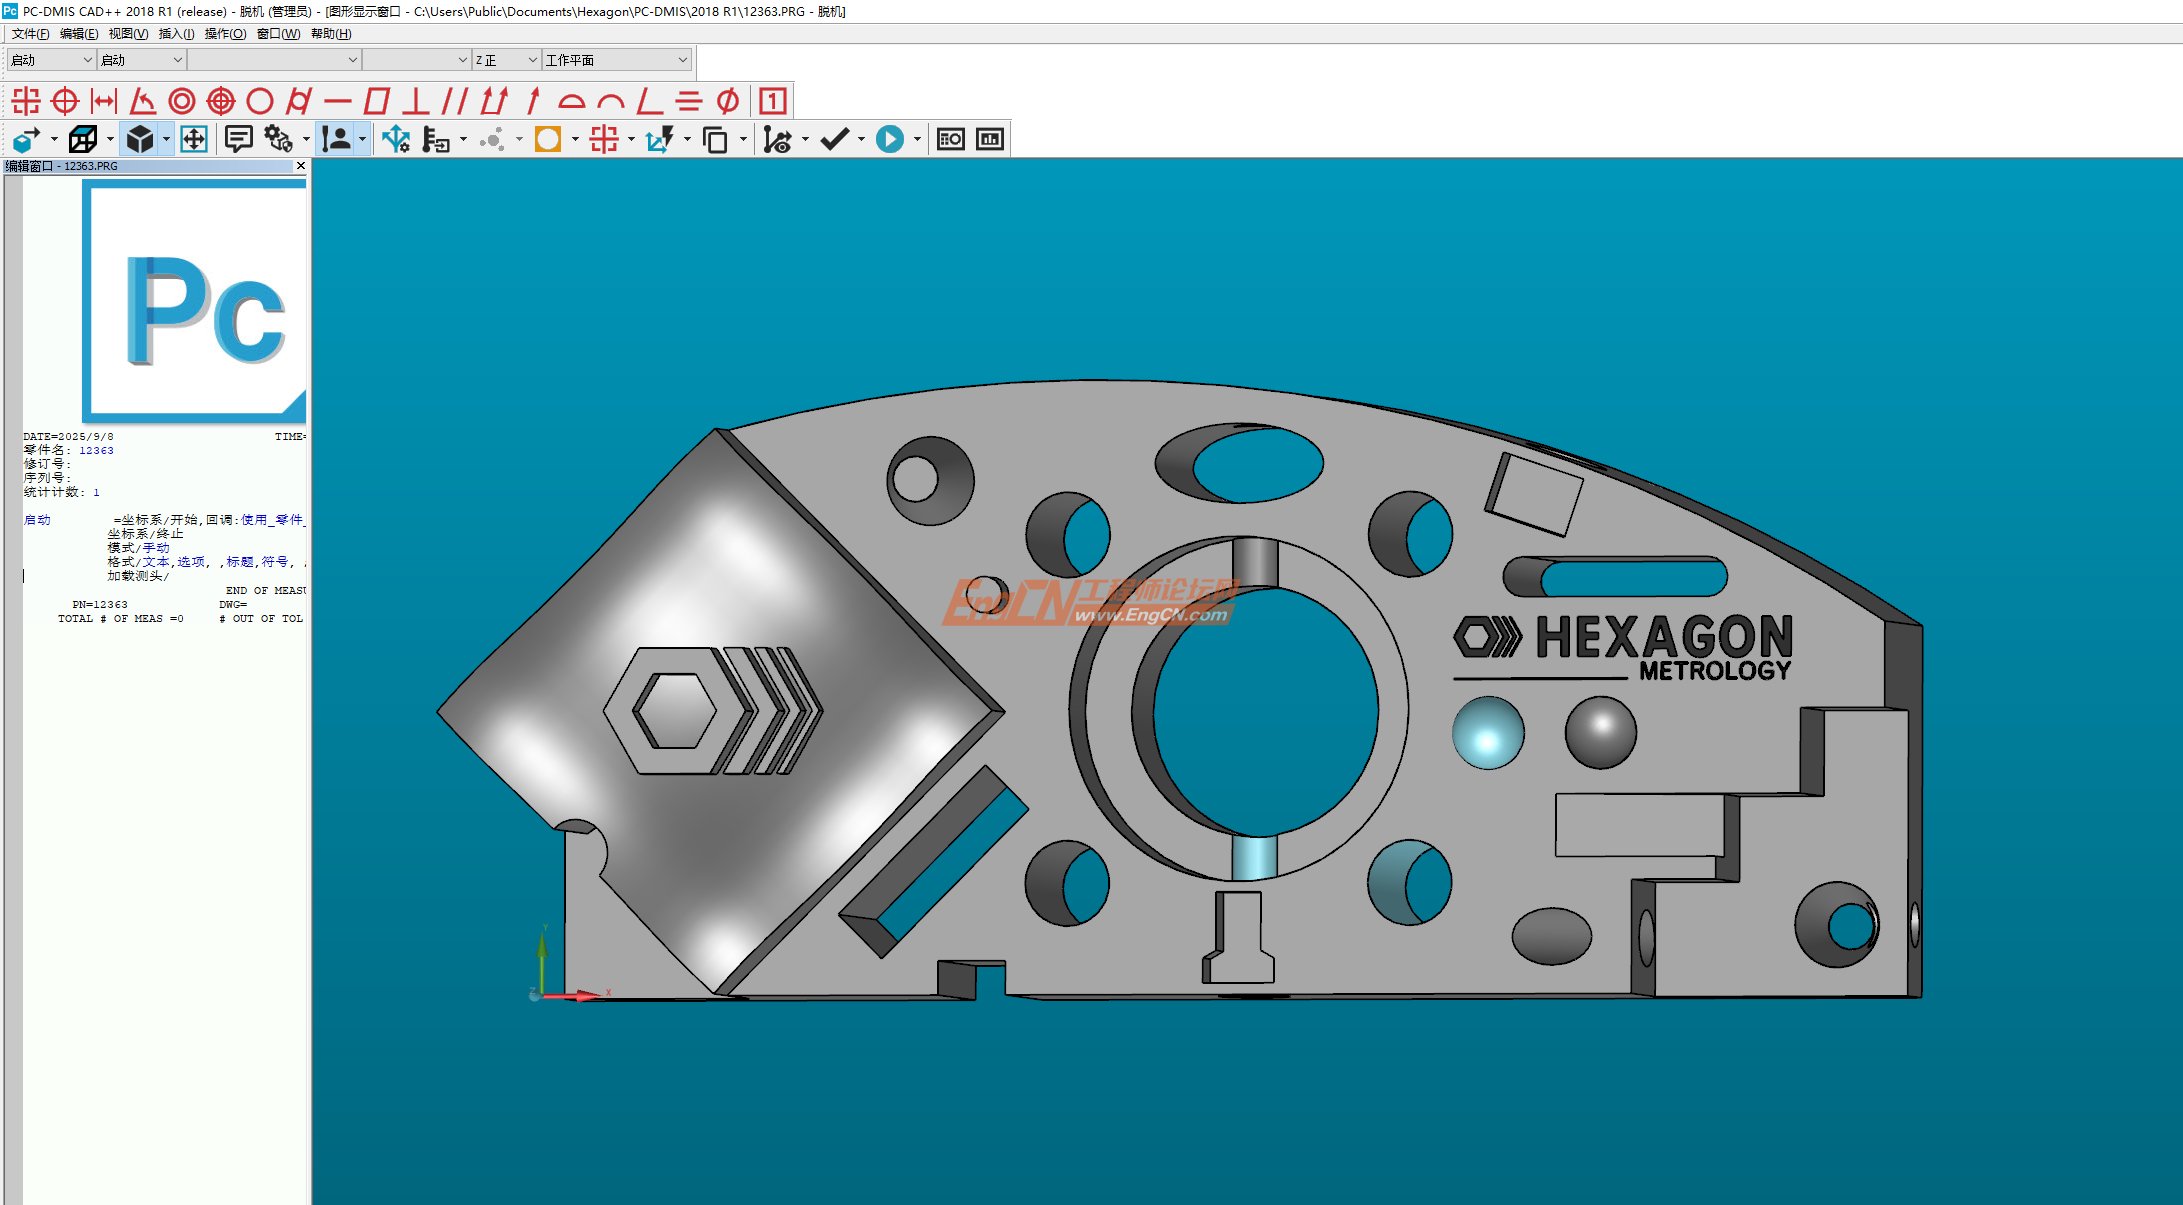Screen dimensions: 2183x1205
Task: Click the 启动 label in edit window
Action: [x=37, y=520]
